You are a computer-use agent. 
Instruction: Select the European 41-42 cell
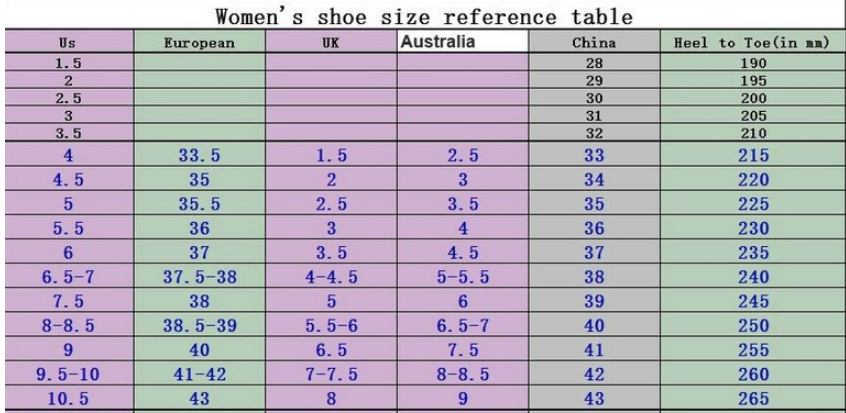click(x=198, y=372)
